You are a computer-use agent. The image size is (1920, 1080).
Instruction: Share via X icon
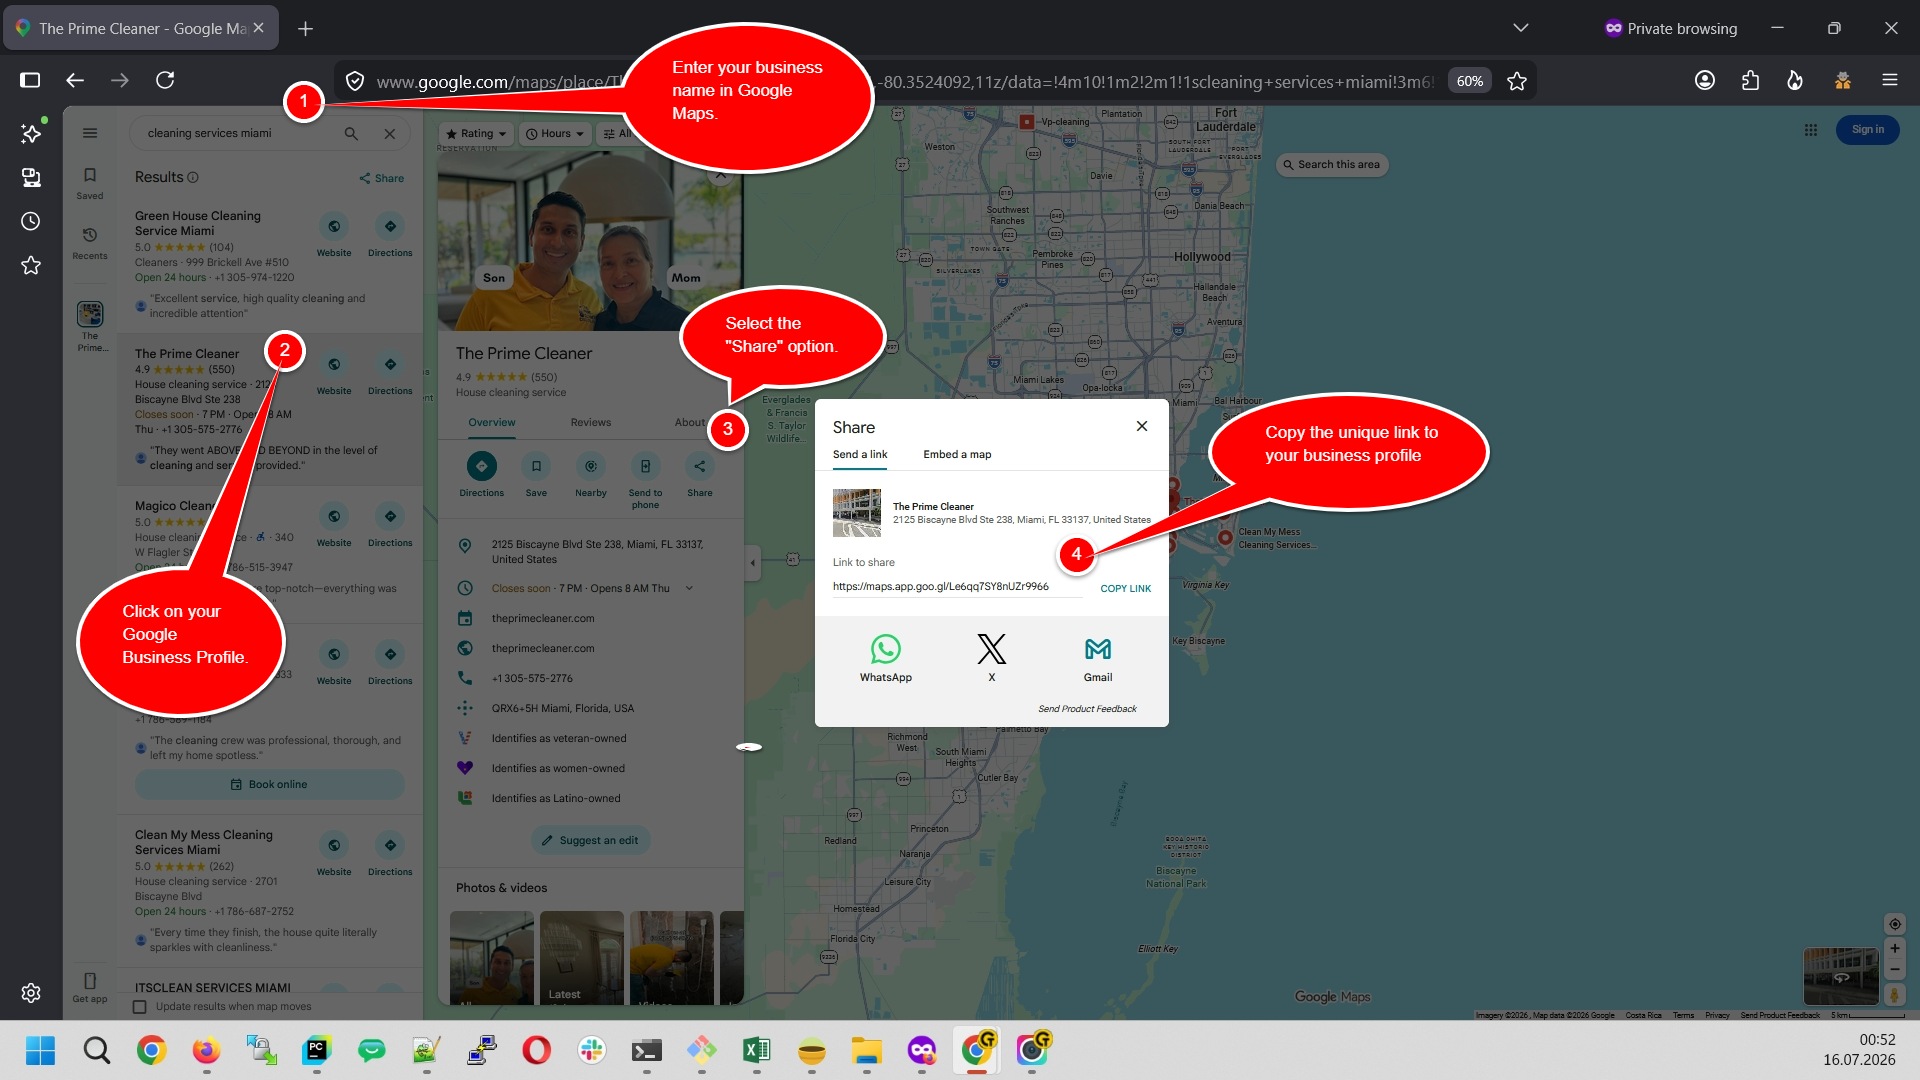point(991,650)
